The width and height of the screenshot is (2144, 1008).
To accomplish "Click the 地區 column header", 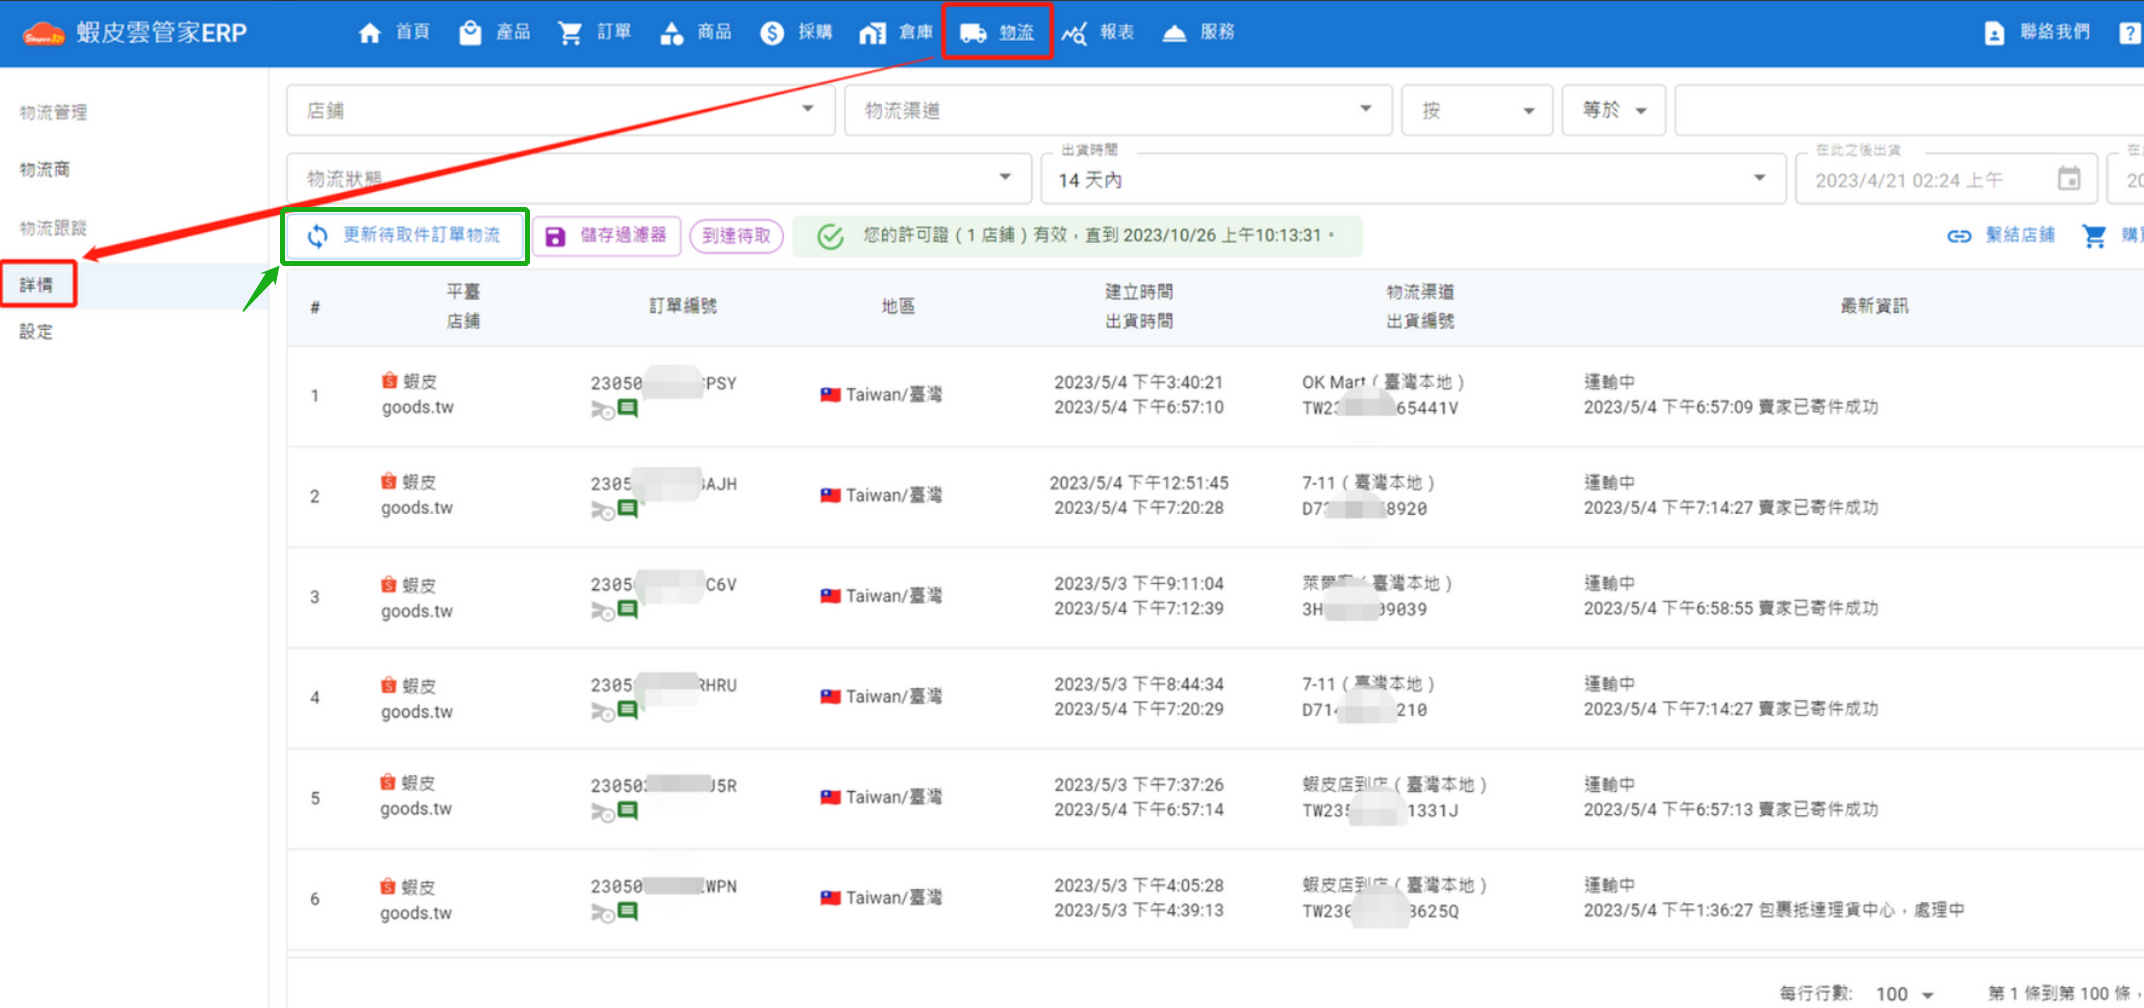I will (898, 306).
